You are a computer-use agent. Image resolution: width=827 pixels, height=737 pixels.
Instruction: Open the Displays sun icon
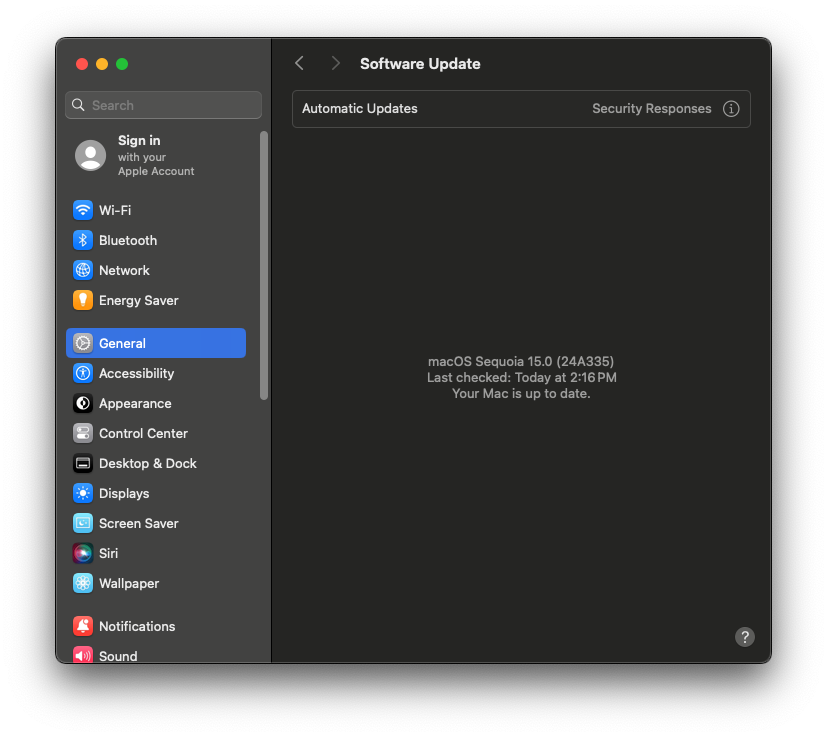pyautogui.click(x=83, y=493)
